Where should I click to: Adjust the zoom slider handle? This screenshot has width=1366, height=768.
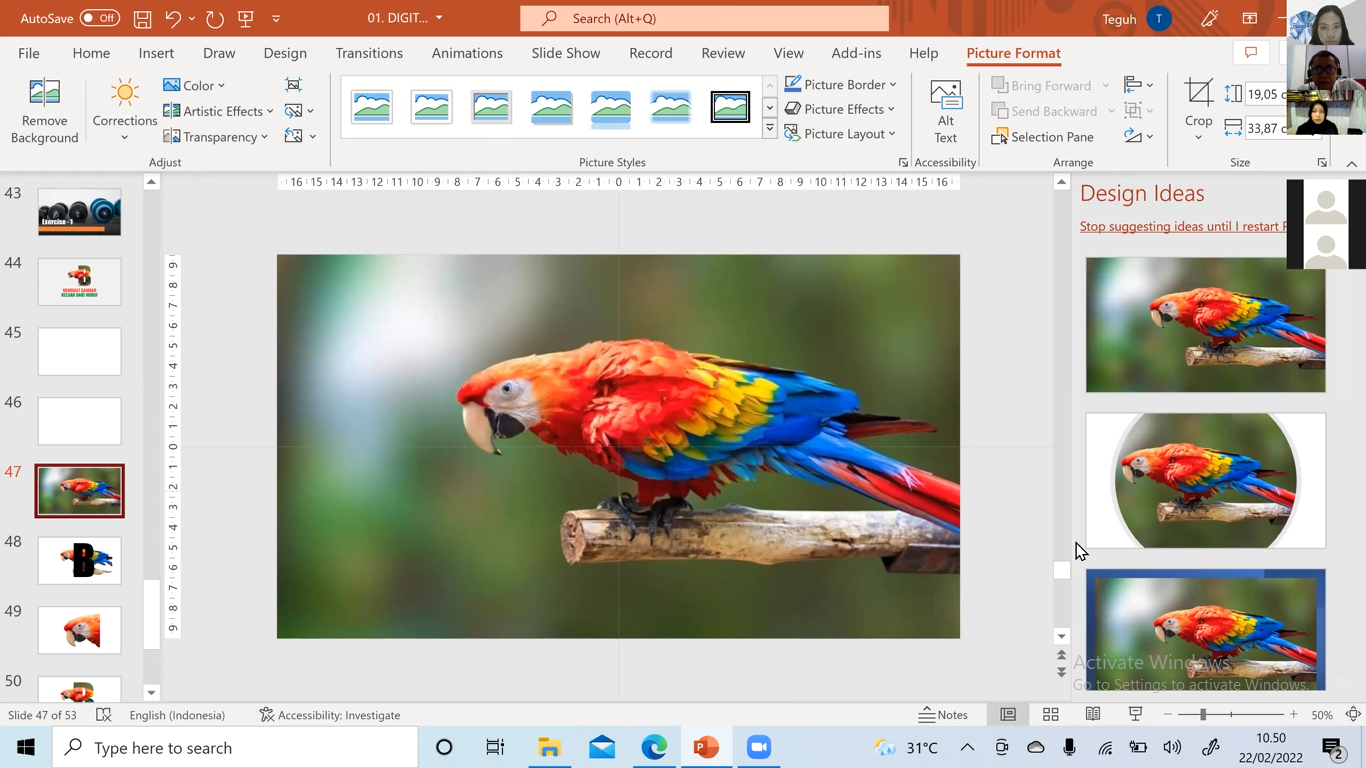pyautogui.click(x=1203, y=715)
